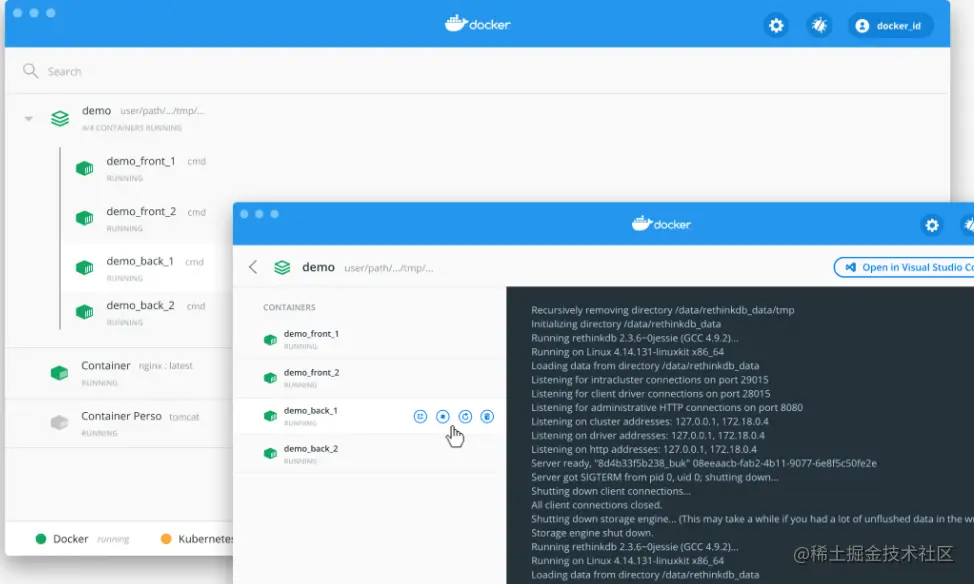Image resolution: width=974 pixels, height=584 pixels.
Task: Open settings gear in back Docker window
Action: (776, 25)
